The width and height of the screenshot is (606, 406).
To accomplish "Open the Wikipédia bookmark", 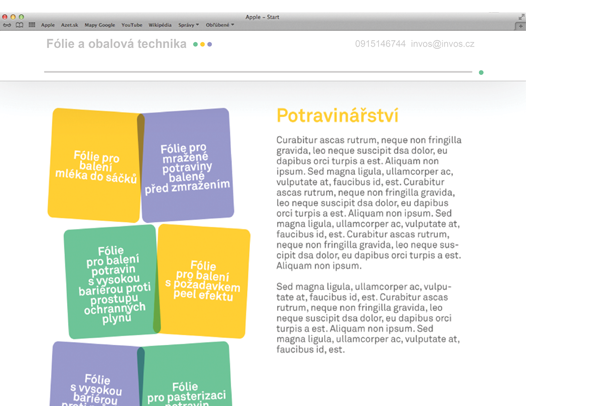I will click(160, 24).
